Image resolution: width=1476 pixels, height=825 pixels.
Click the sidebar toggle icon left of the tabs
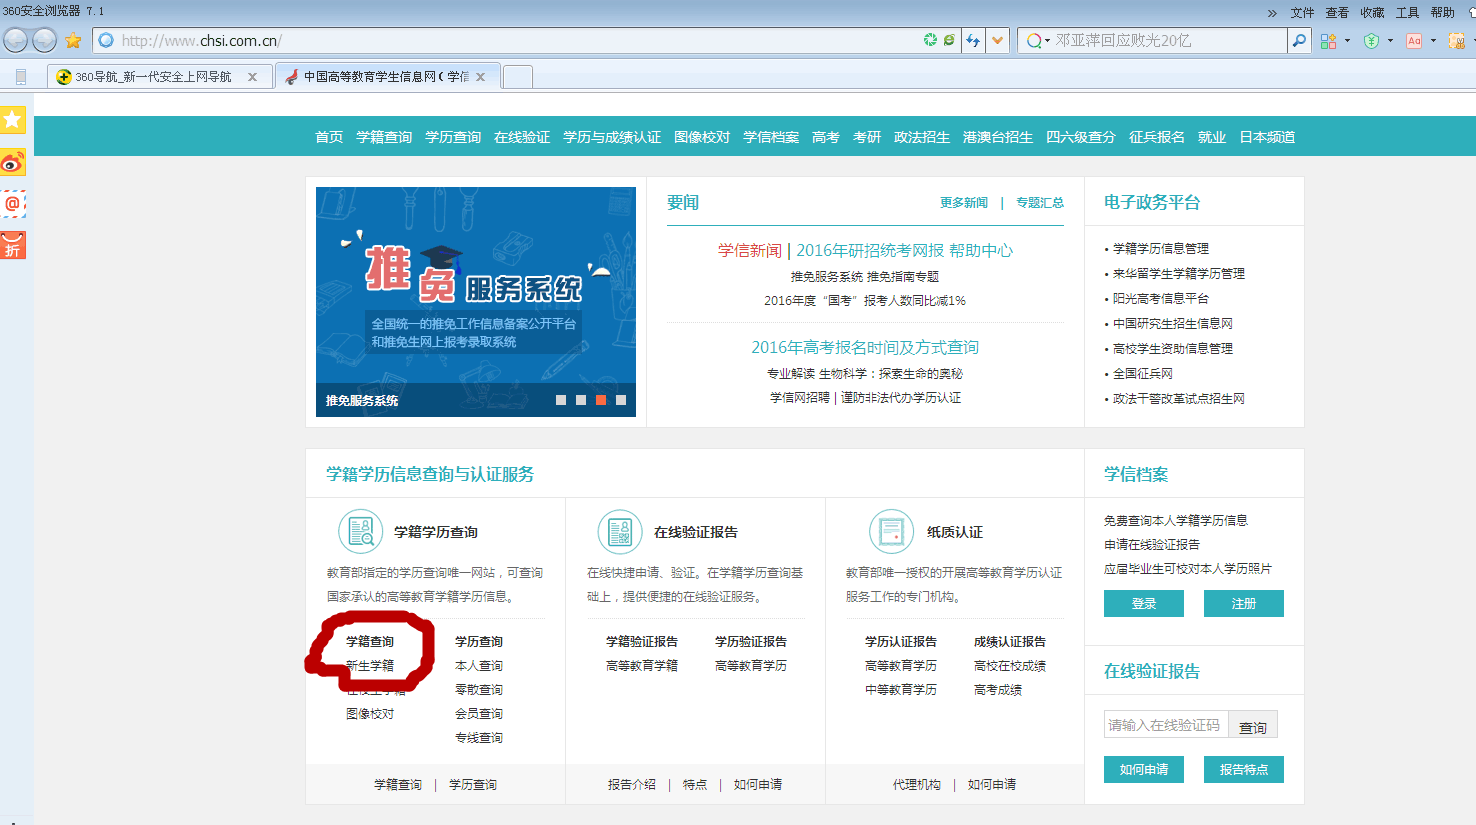pos(21,77)
